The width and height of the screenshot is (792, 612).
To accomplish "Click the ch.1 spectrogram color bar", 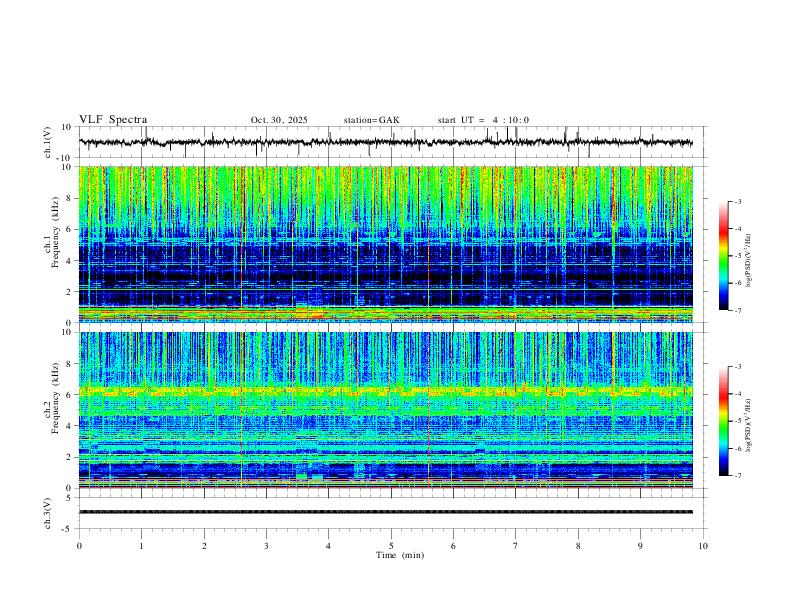I will click(x=724, y=256).
